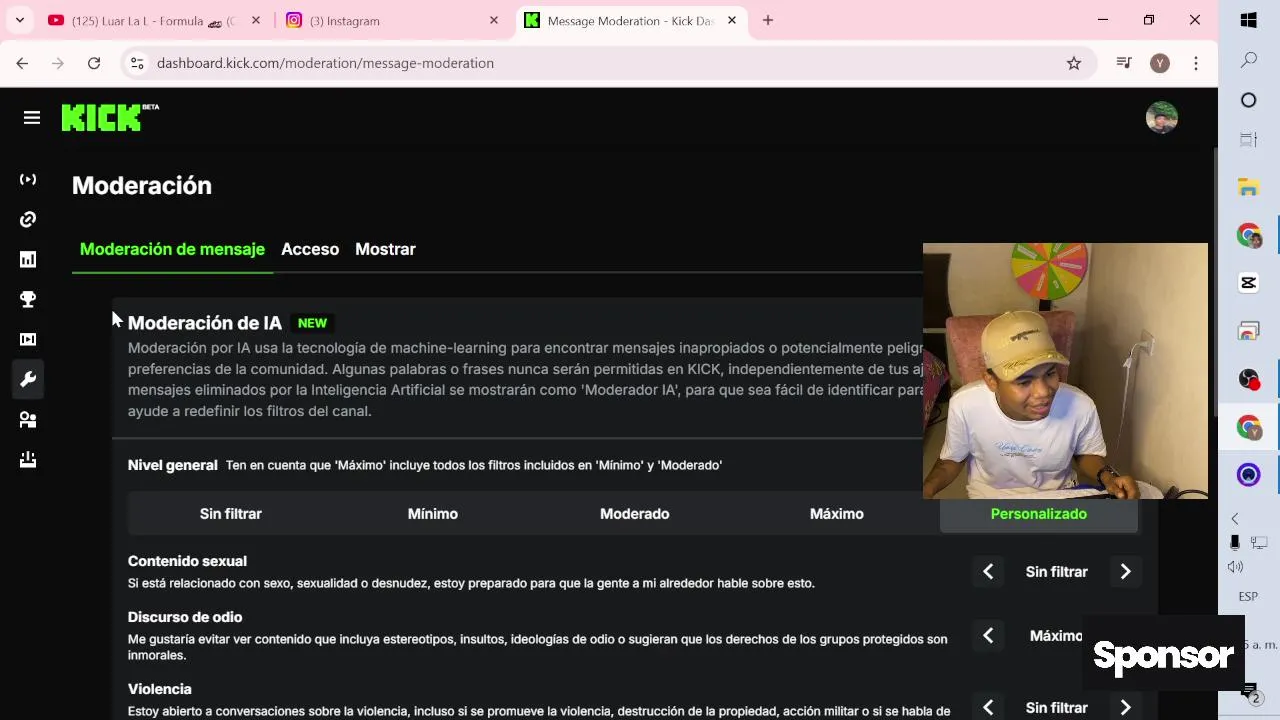Open the Chrome media control icon
The height and width of the screenshot is (720, 1280).
(x=1124, y=63)
